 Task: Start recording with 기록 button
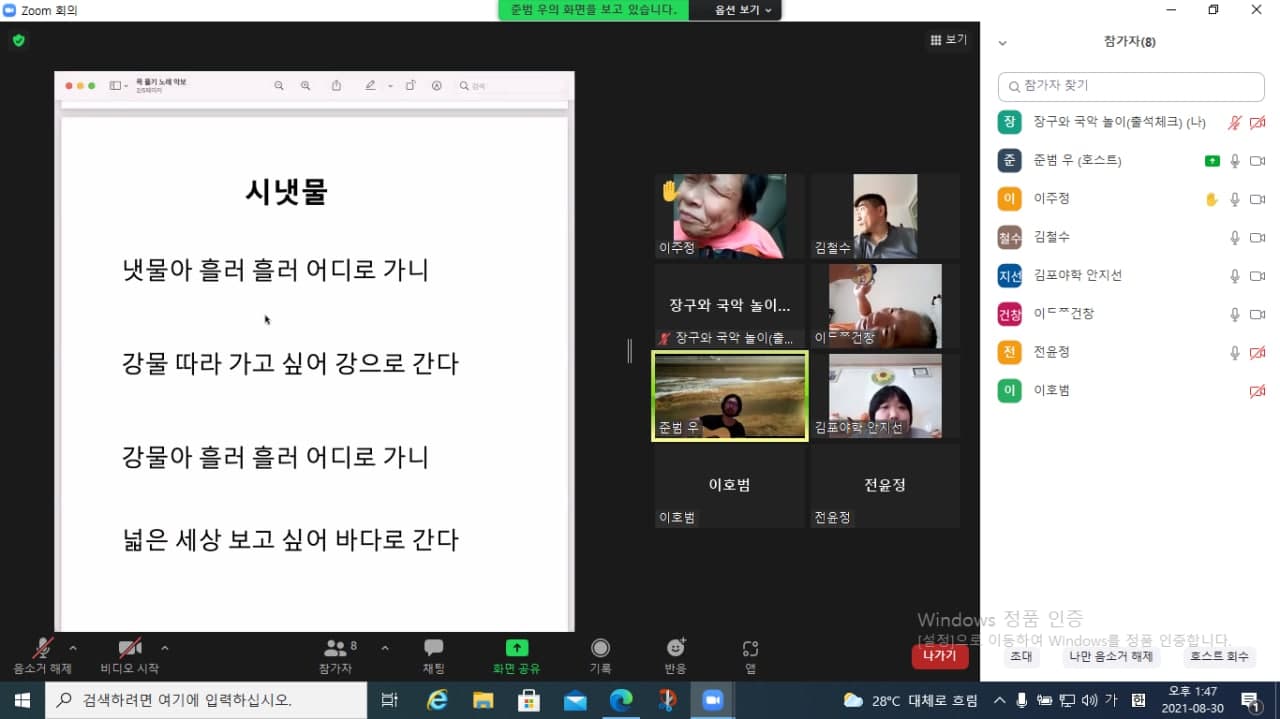coord(600,656)
